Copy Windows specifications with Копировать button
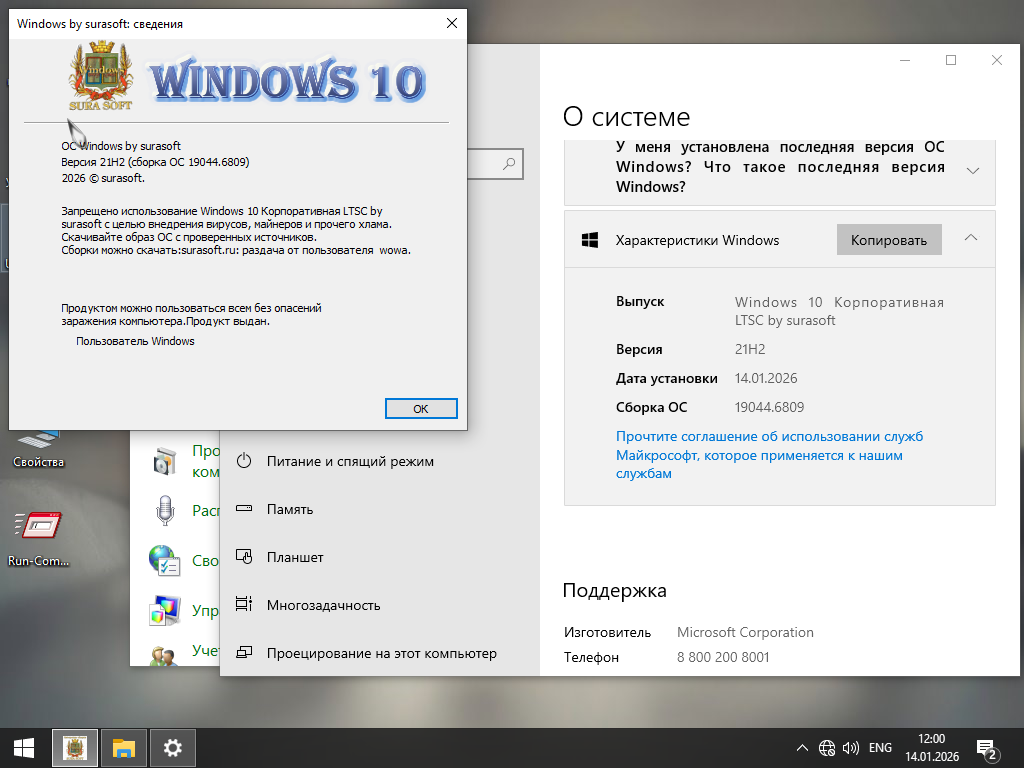The width and height of the screenshot is (1024, 768). 889,240
